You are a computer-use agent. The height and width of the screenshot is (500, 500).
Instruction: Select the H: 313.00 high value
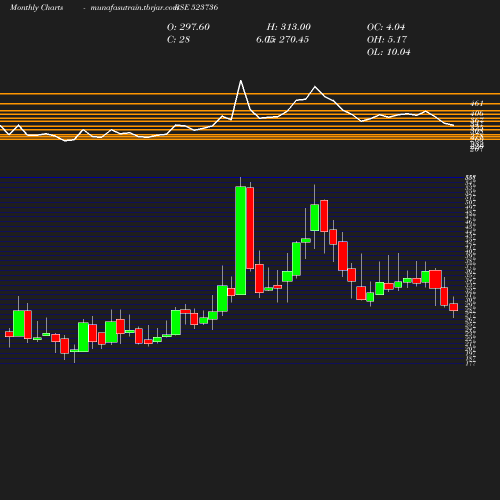click(x=289, y=27)
